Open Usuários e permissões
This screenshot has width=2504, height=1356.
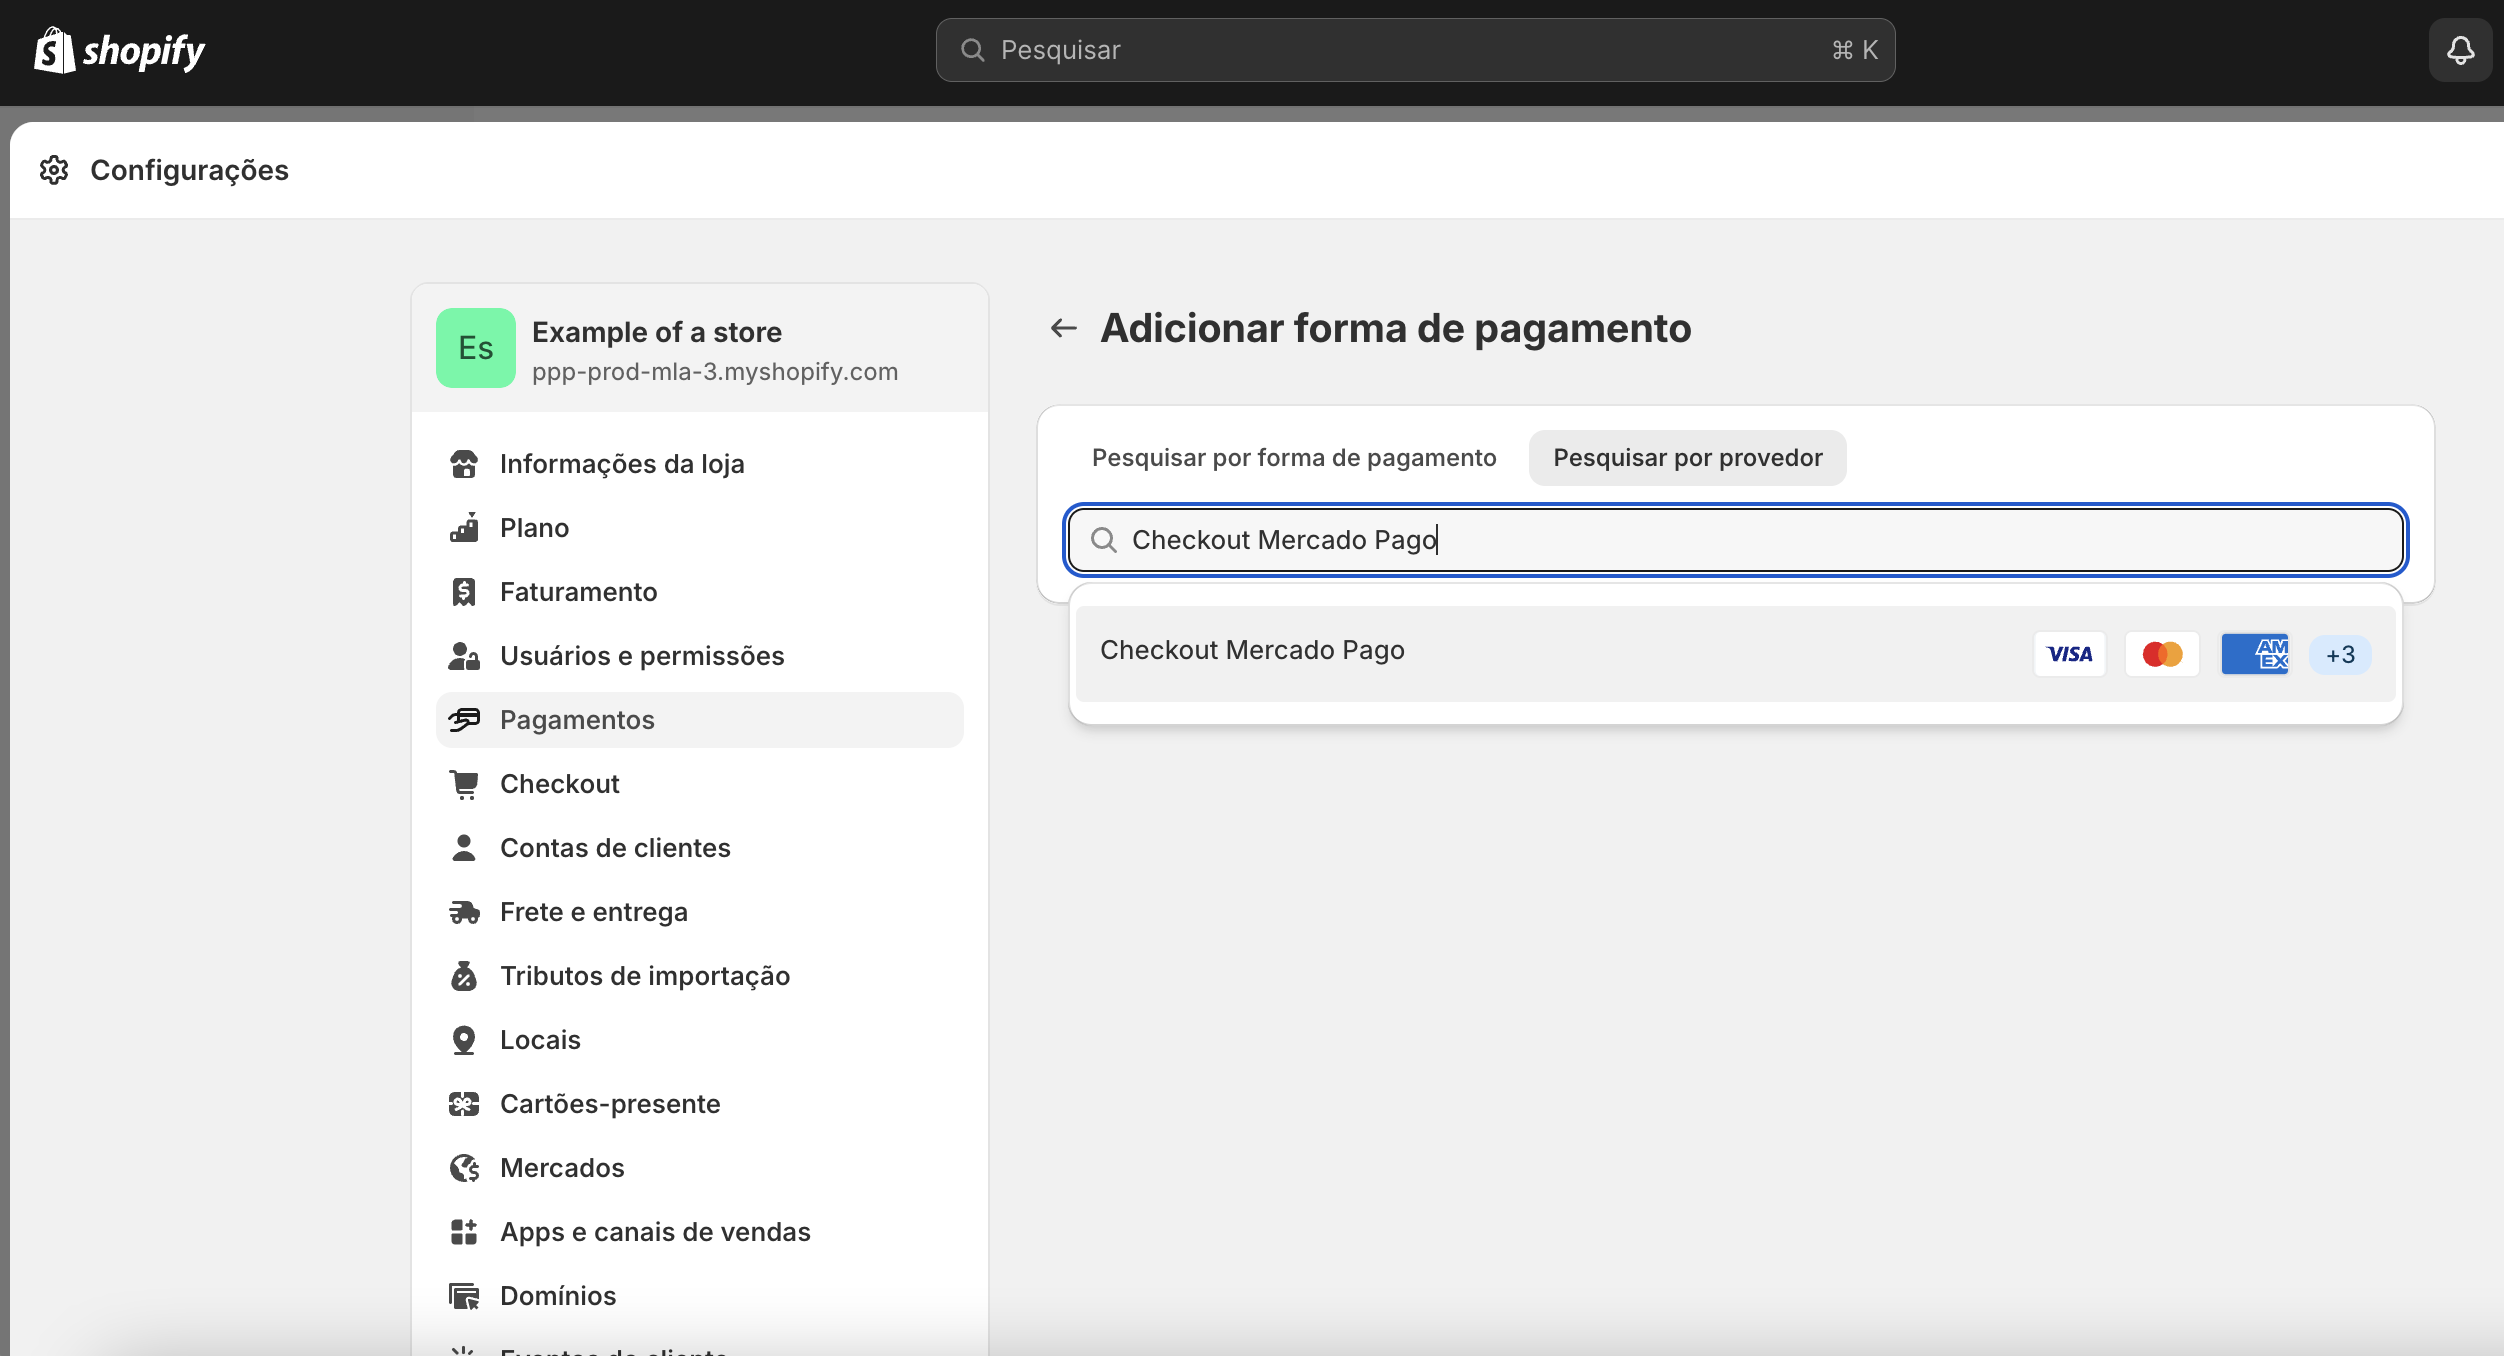pyautogui.click(x=700, y=656)
